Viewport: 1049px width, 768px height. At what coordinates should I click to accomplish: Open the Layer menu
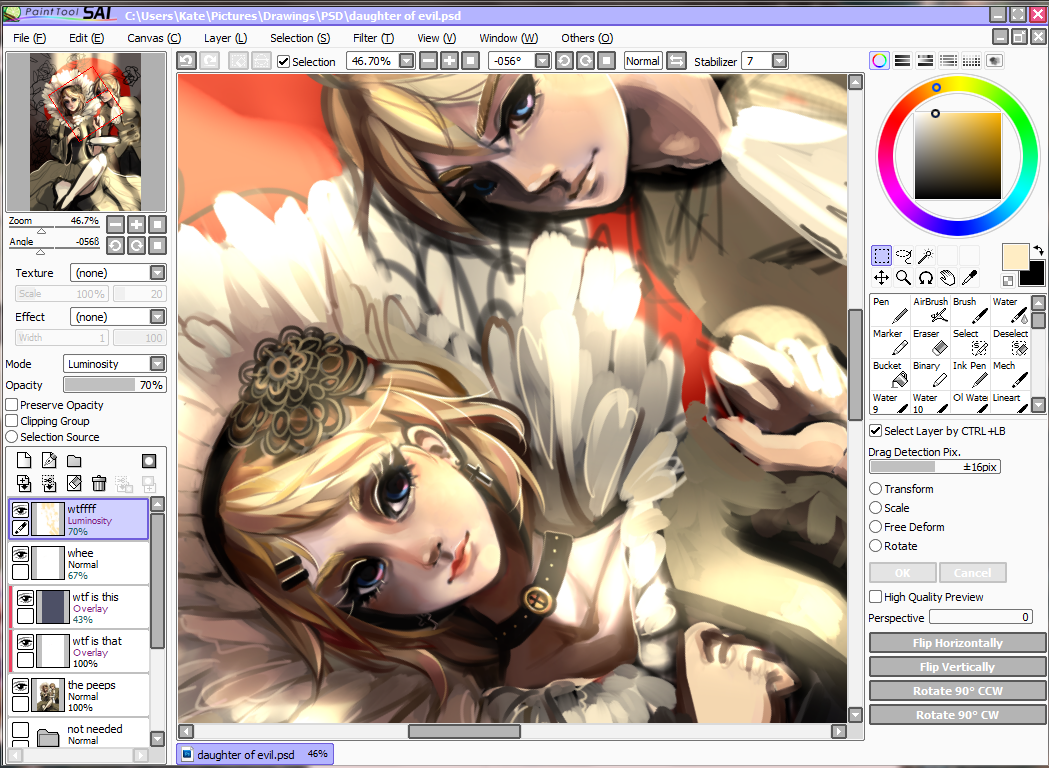tap(225, 38)
